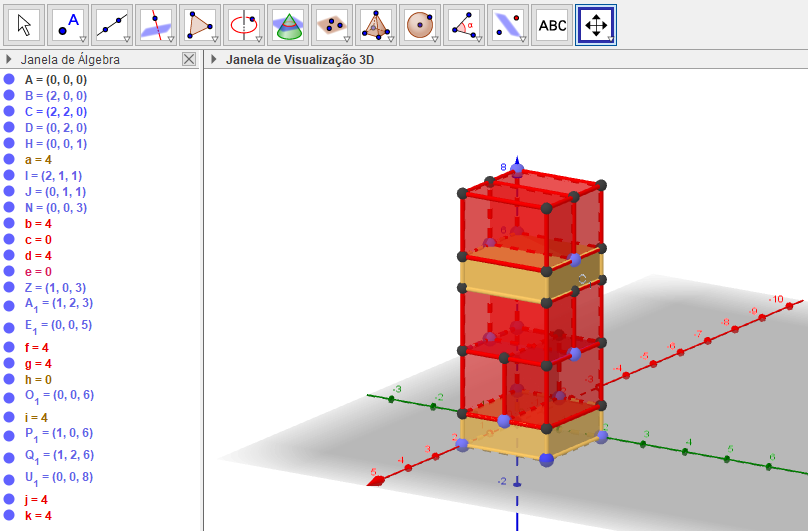
Task: Choose the Intersect two surfaces tool
Action: [x=288, y=25]
